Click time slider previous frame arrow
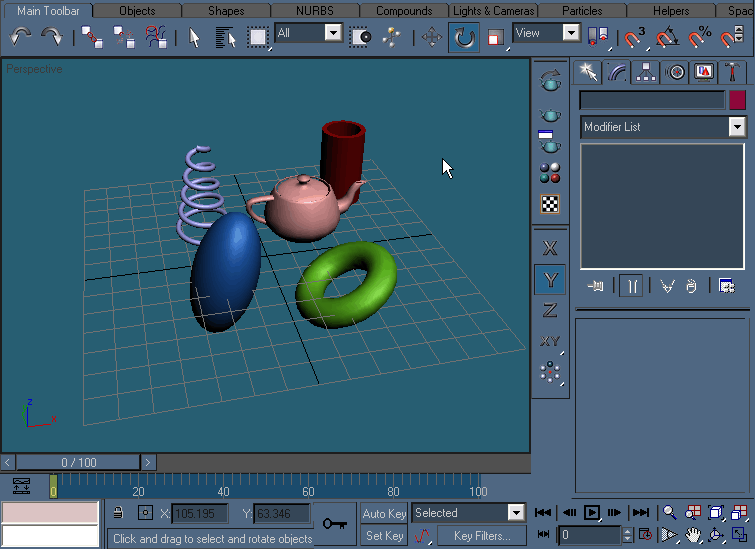The image size is (755, 549). point(7,462)
